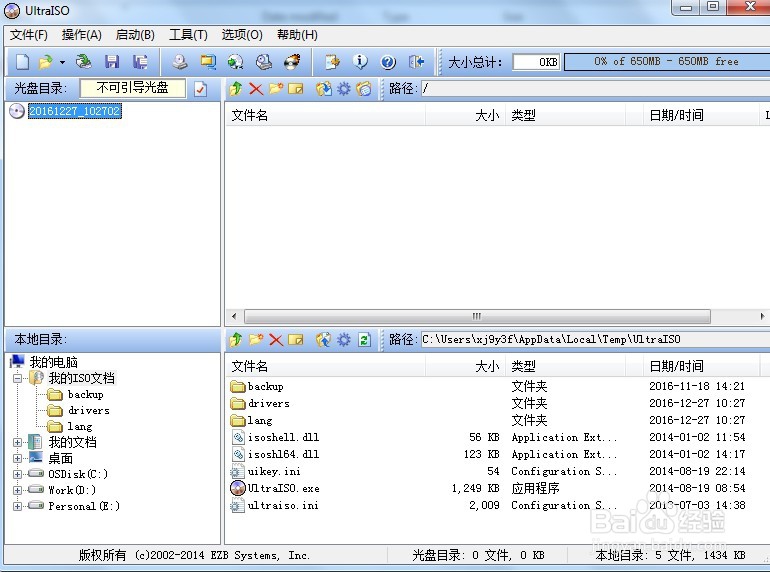Image resolution: width=770 pixels, height=572 pixels.
Task: Go up a folder in local pane
Action: [x=236, y=339]
